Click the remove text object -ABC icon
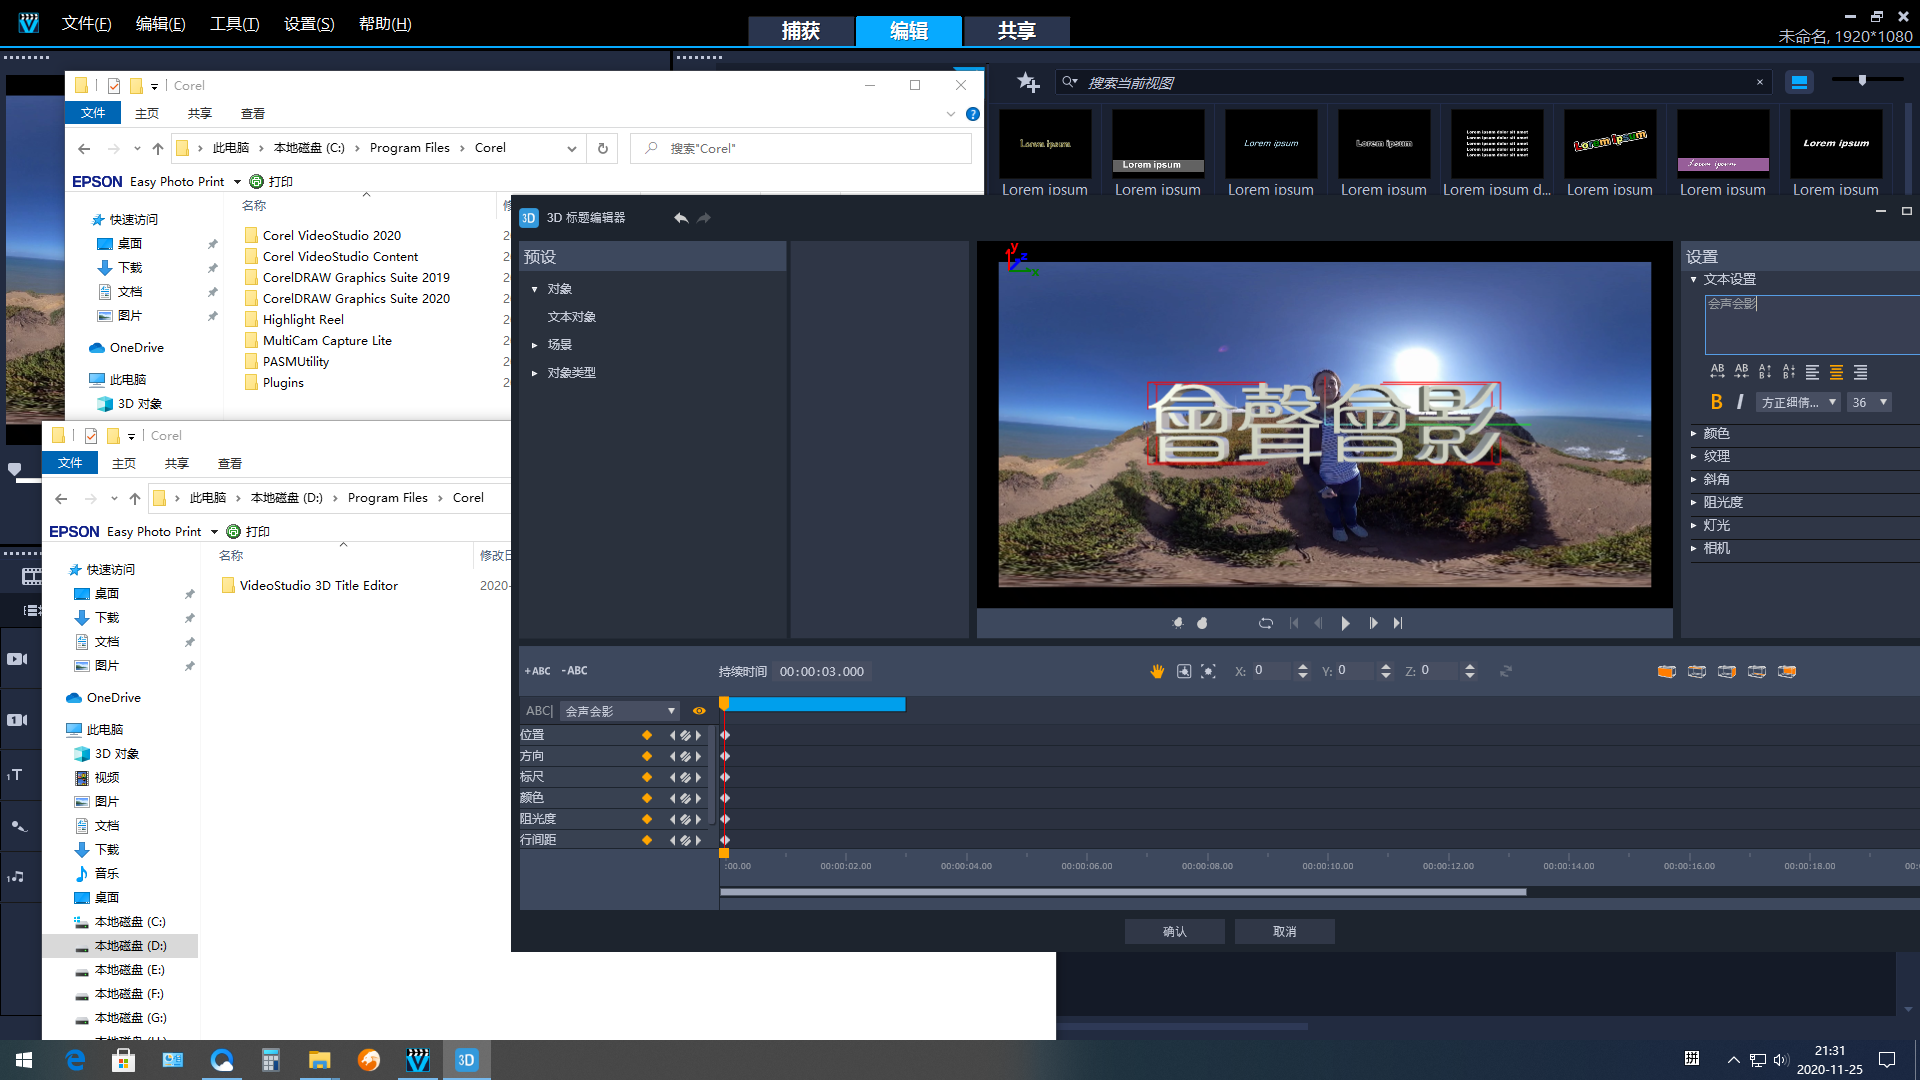1920x1080 pixels. click(575, 671)
